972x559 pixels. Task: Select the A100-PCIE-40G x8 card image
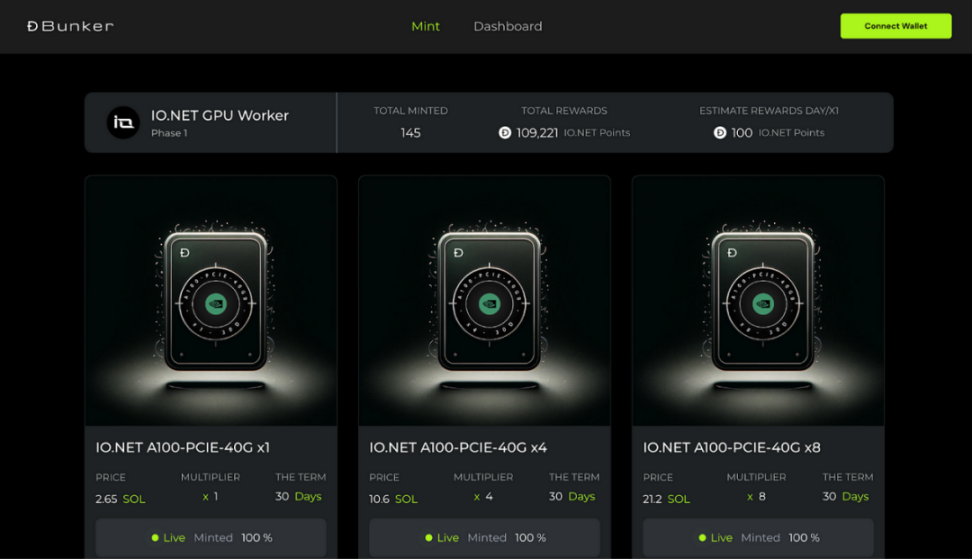(x=758, y=301)
